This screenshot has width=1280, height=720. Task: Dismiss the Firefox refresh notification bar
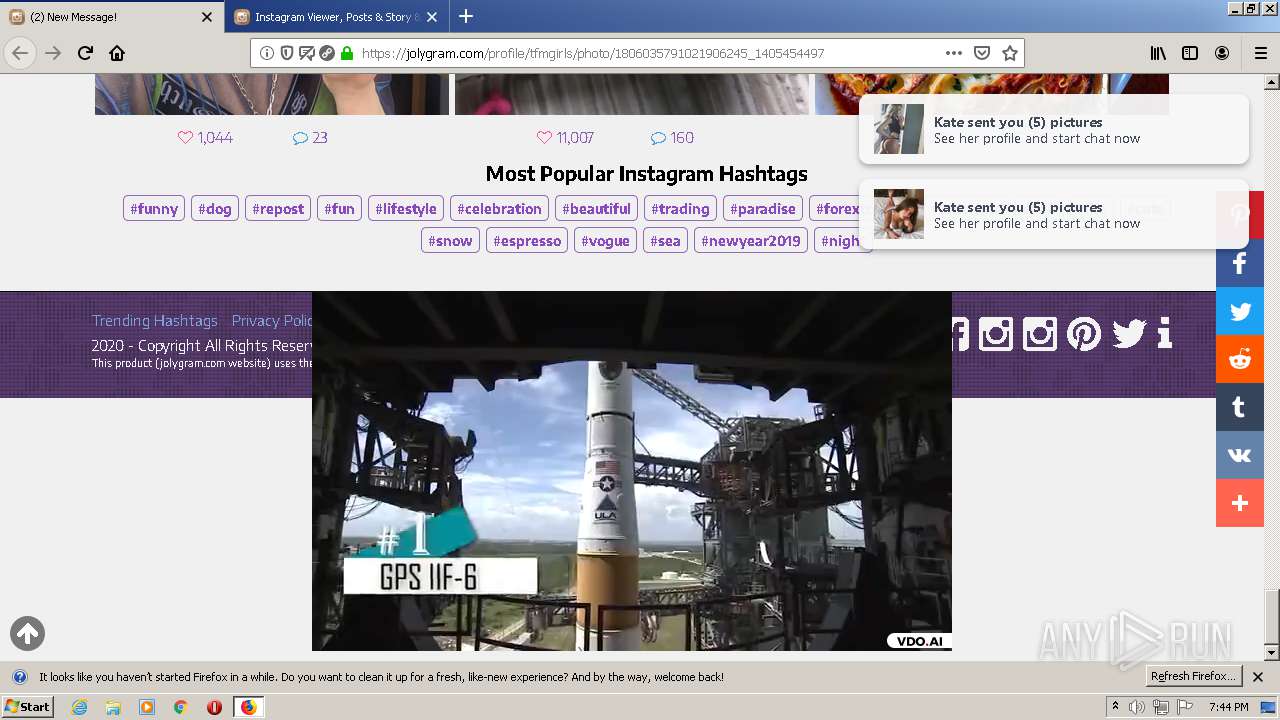1258,677
